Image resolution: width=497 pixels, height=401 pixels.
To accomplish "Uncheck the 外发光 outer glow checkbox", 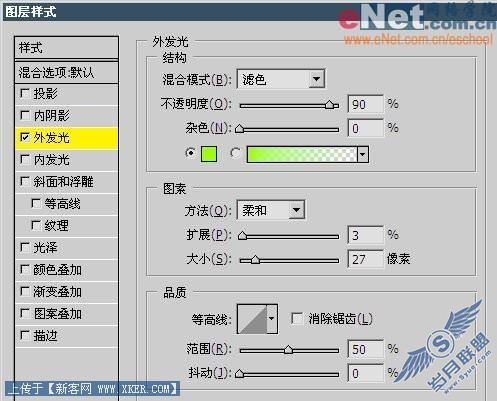I will (25, 137).
